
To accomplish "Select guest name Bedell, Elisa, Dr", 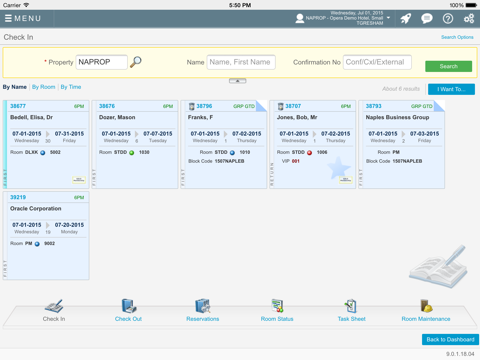I will [x=31, y=117].
